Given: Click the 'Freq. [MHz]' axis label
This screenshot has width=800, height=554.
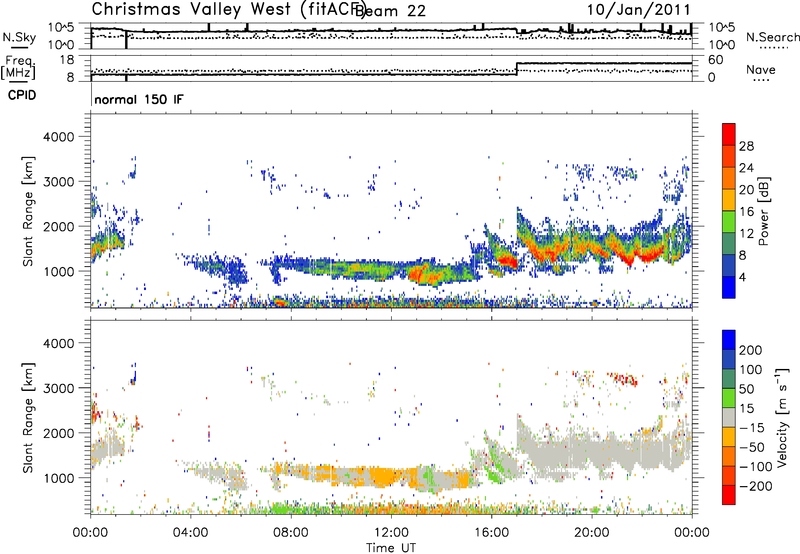Looking at the screenshot, I should click(x=19, y=68).
